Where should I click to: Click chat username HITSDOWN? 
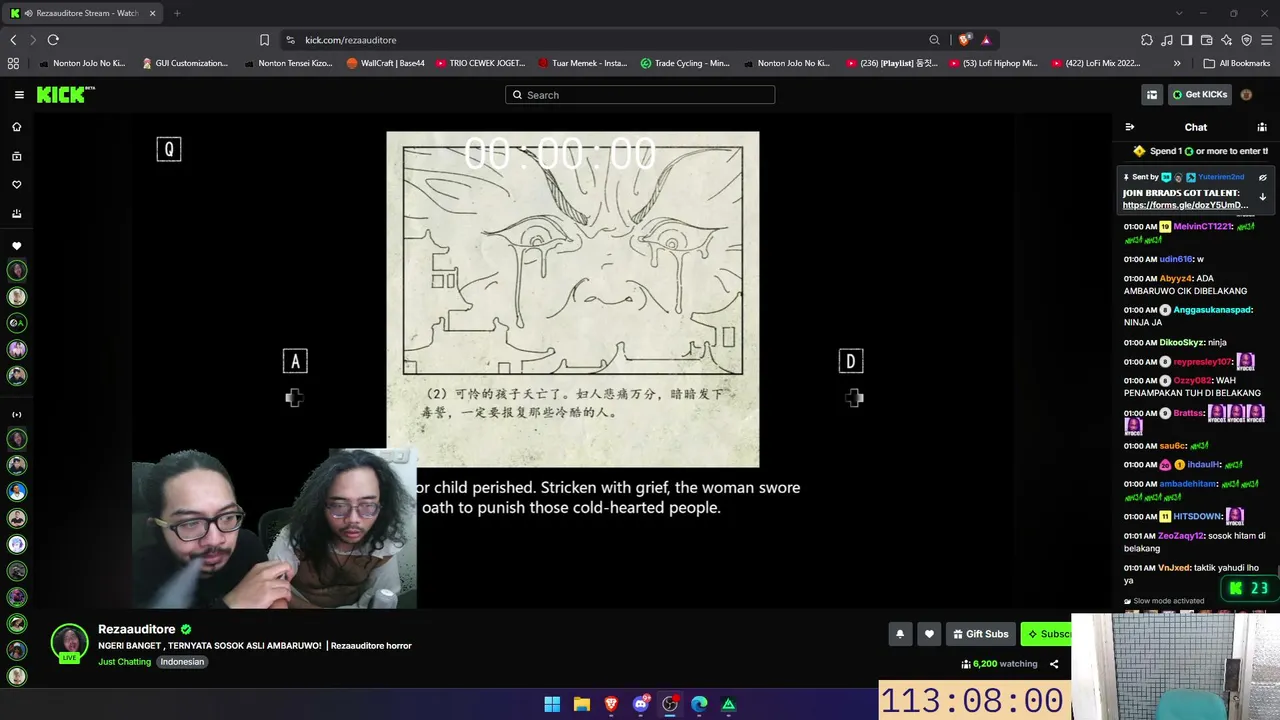point(1197,517)
